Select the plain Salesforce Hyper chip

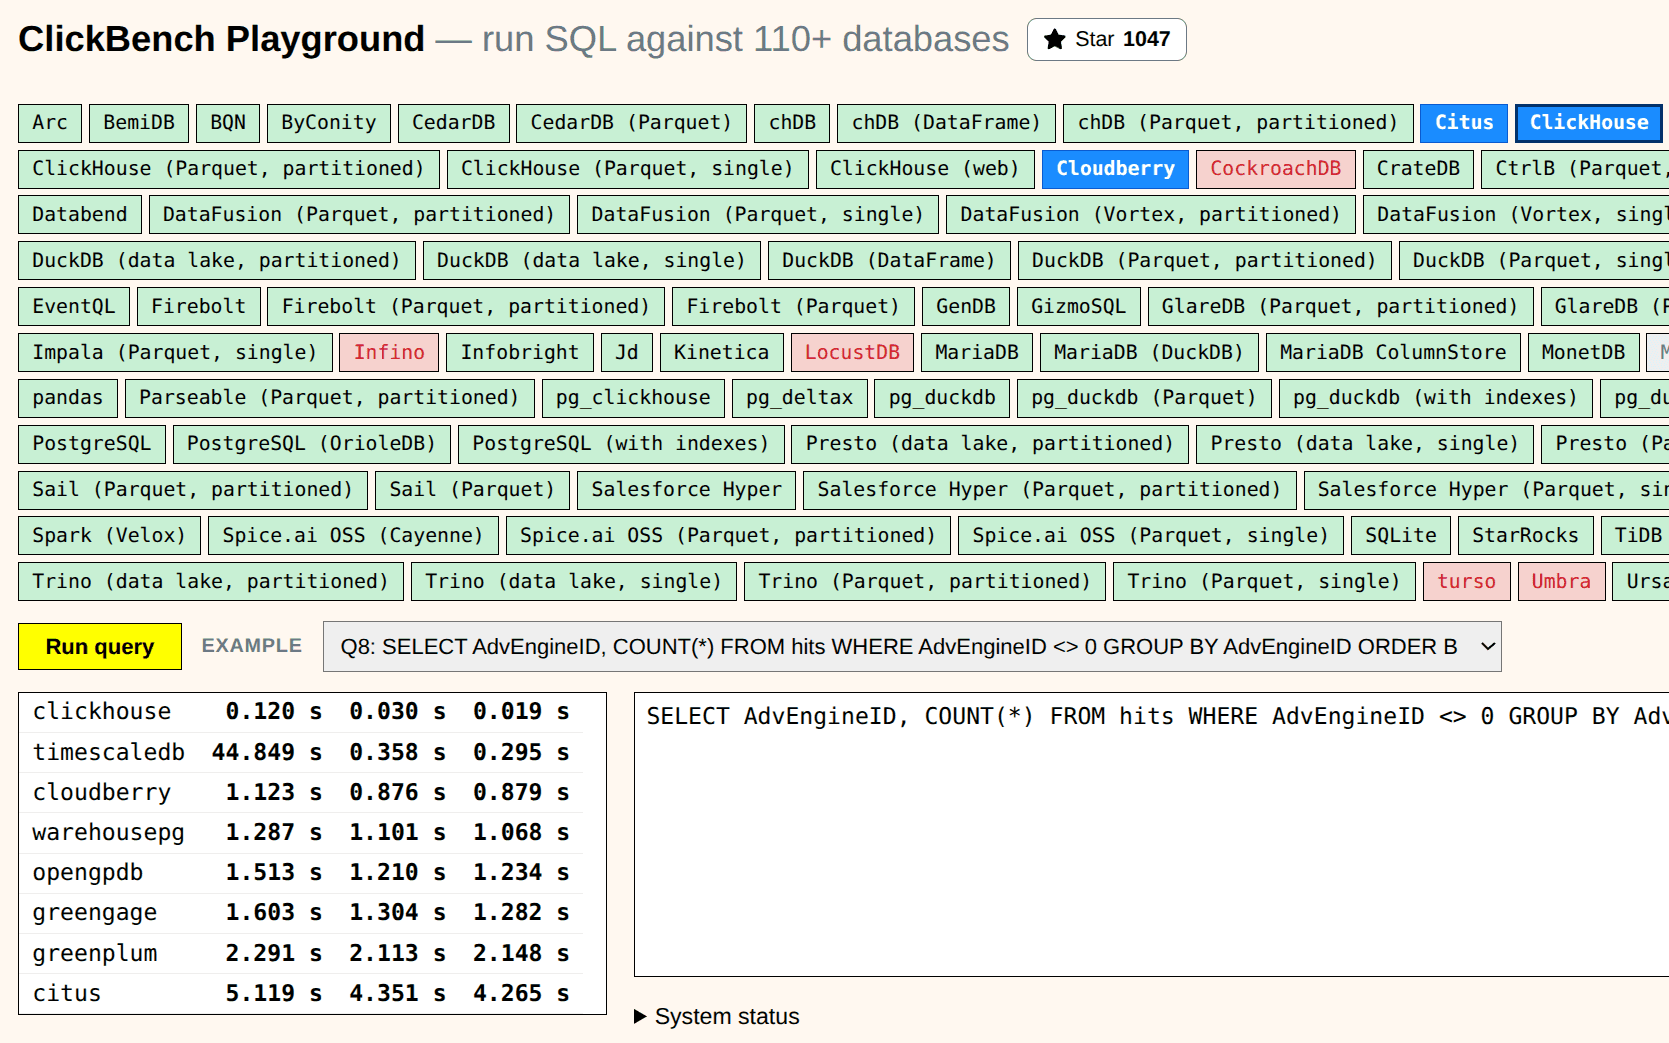[687, 489]
